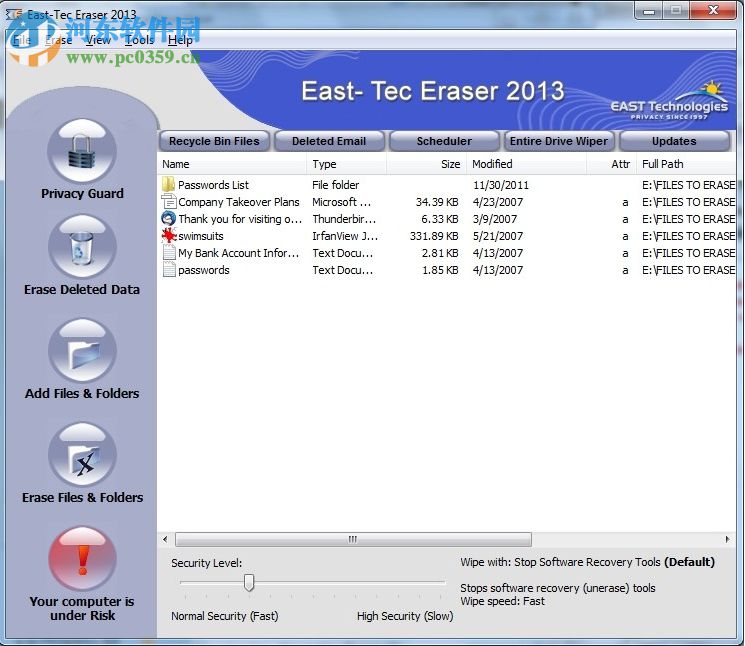Open the Tools menu
Screen dimensions: 745x646
(x=139, y=40)
